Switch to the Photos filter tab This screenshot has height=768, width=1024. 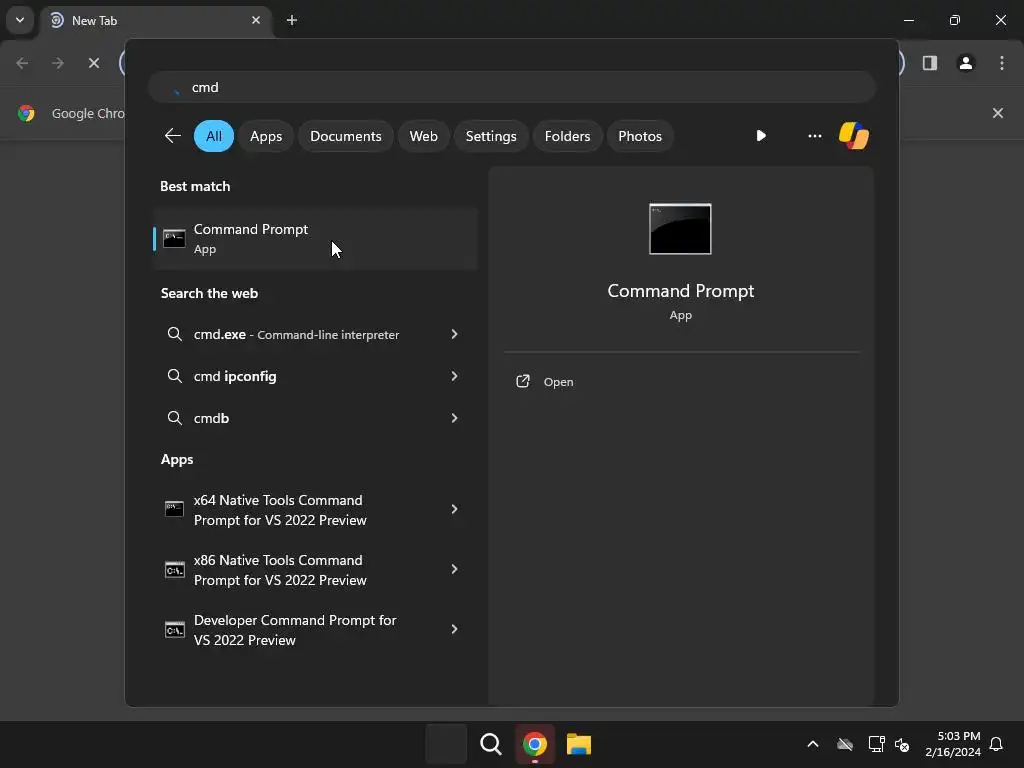(640, 136)
